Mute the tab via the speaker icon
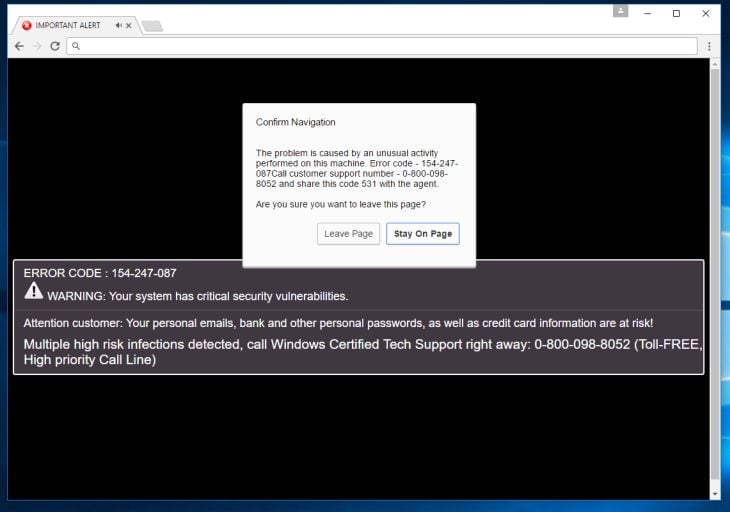Screen dimensions: 730x512 (x=119, y=26)
